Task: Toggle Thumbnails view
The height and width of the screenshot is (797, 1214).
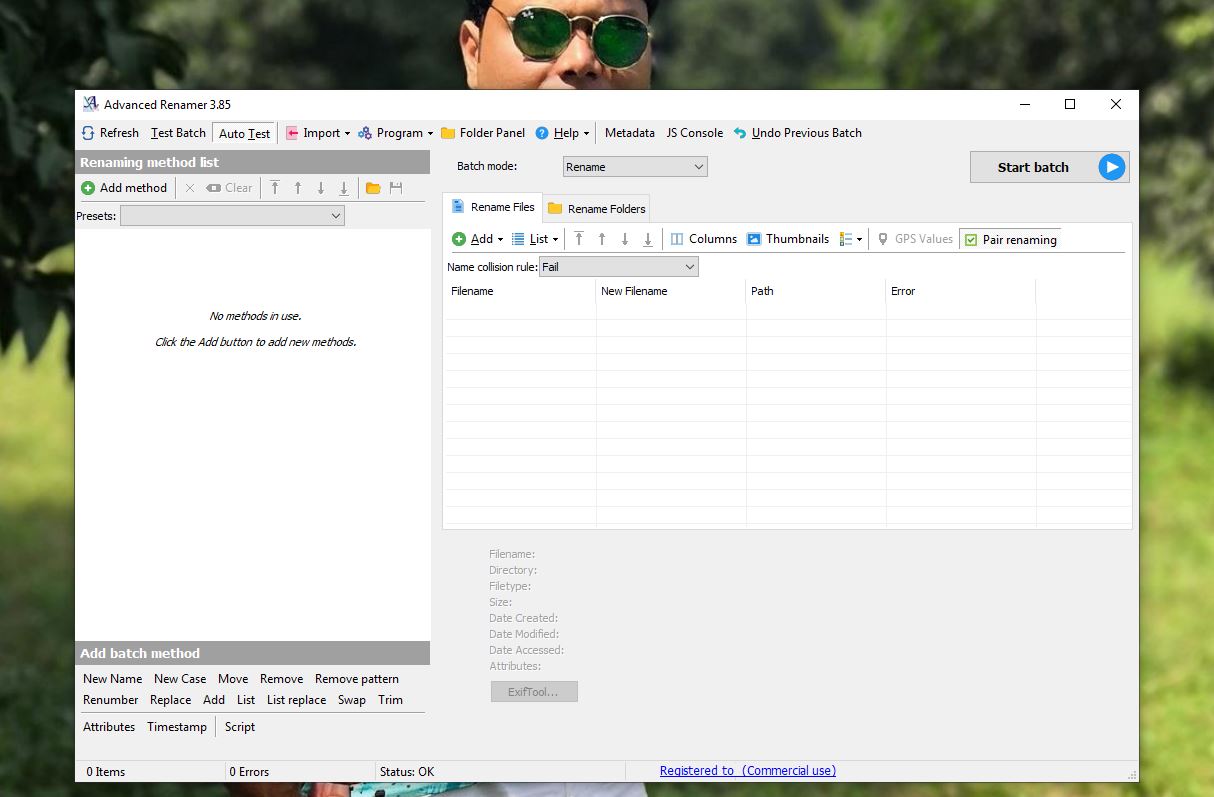Action: 788,239
